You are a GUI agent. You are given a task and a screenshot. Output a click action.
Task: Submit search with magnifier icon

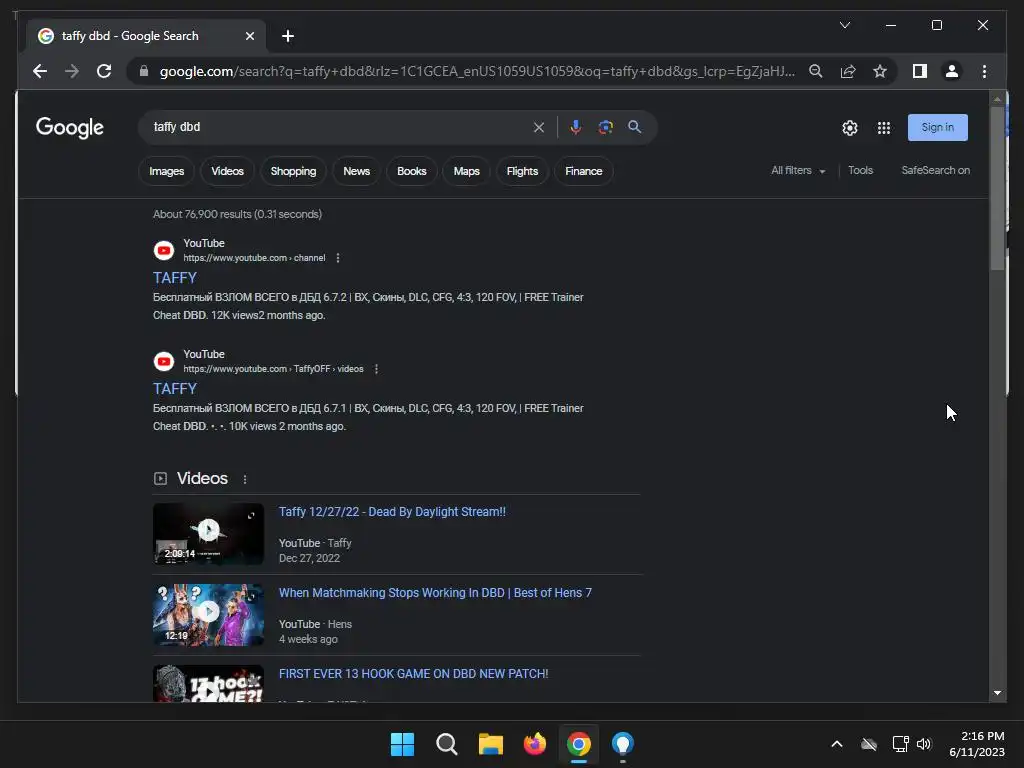pos(634,127)
